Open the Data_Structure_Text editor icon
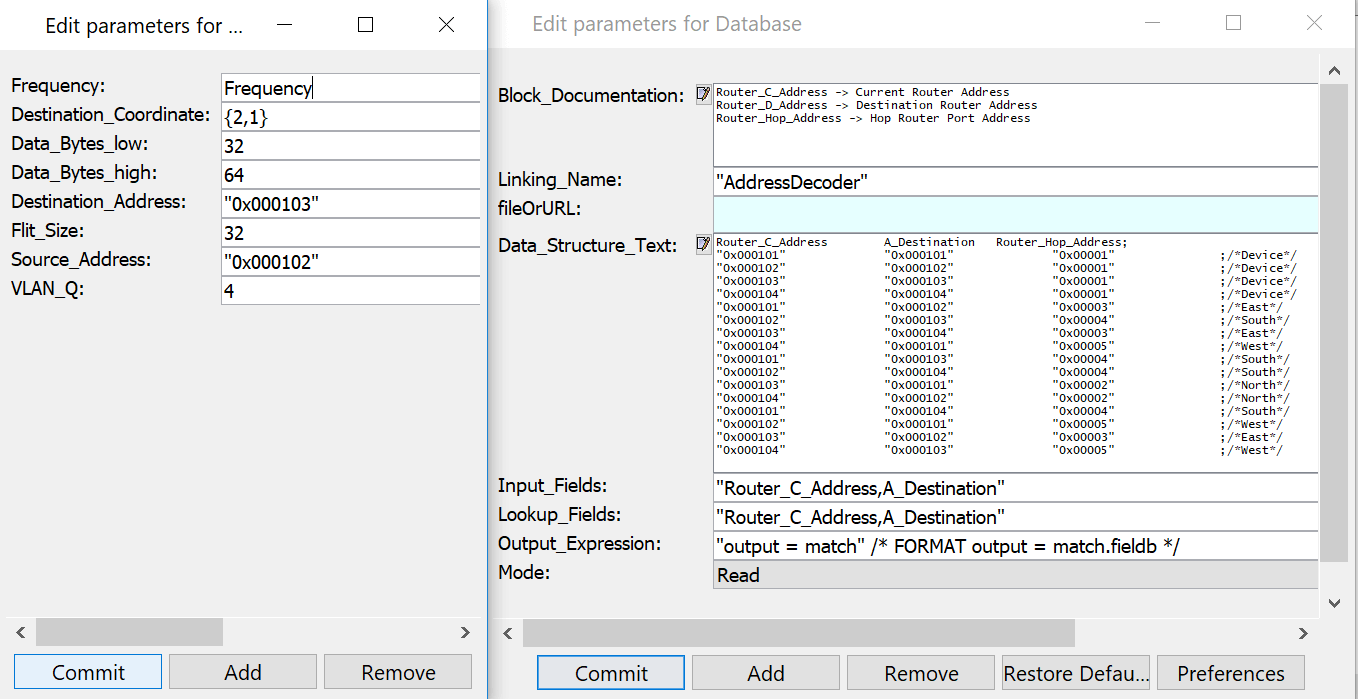1358x699 pixels. coord(703,244)
